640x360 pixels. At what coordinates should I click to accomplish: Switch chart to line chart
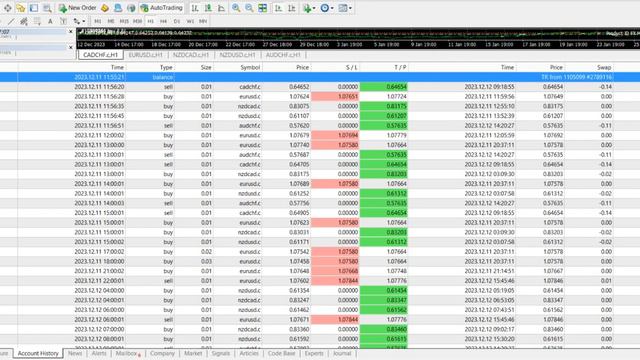(x=221, y=8)
